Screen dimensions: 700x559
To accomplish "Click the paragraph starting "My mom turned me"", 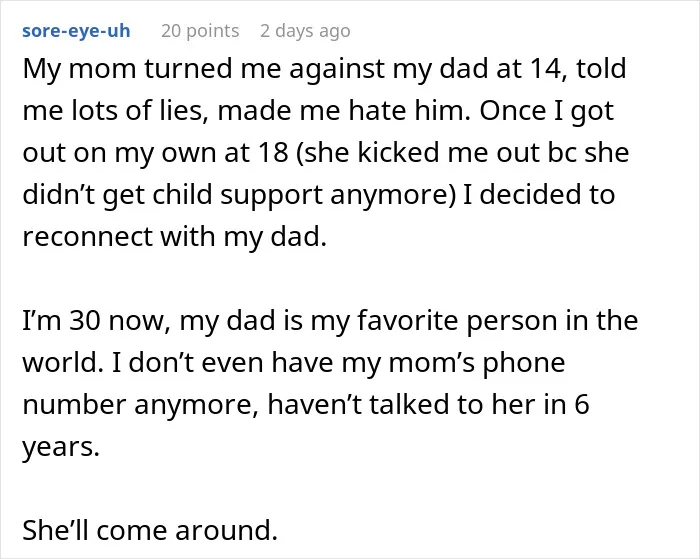I will coord(326,152).
